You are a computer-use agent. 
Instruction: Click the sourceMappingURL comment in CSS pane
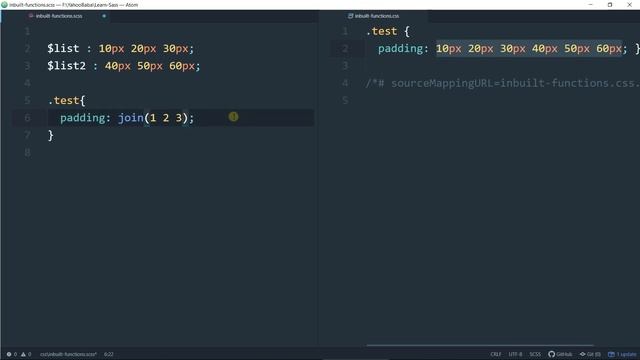[502, 83]
